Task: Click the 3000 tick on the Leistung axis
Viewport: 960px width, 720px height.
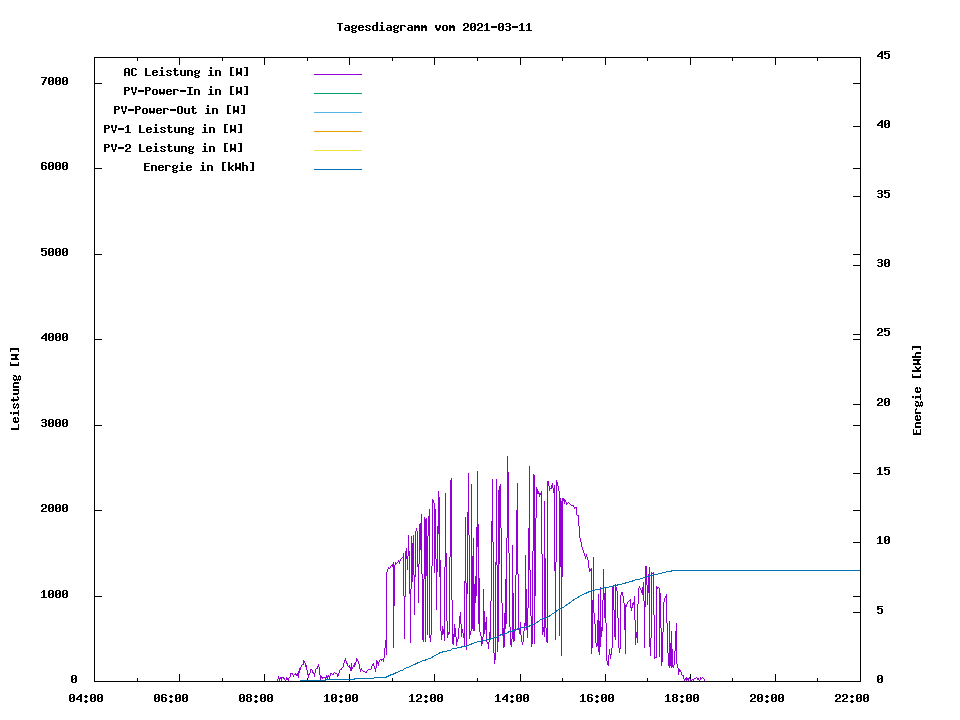Action: pos(53,424)
